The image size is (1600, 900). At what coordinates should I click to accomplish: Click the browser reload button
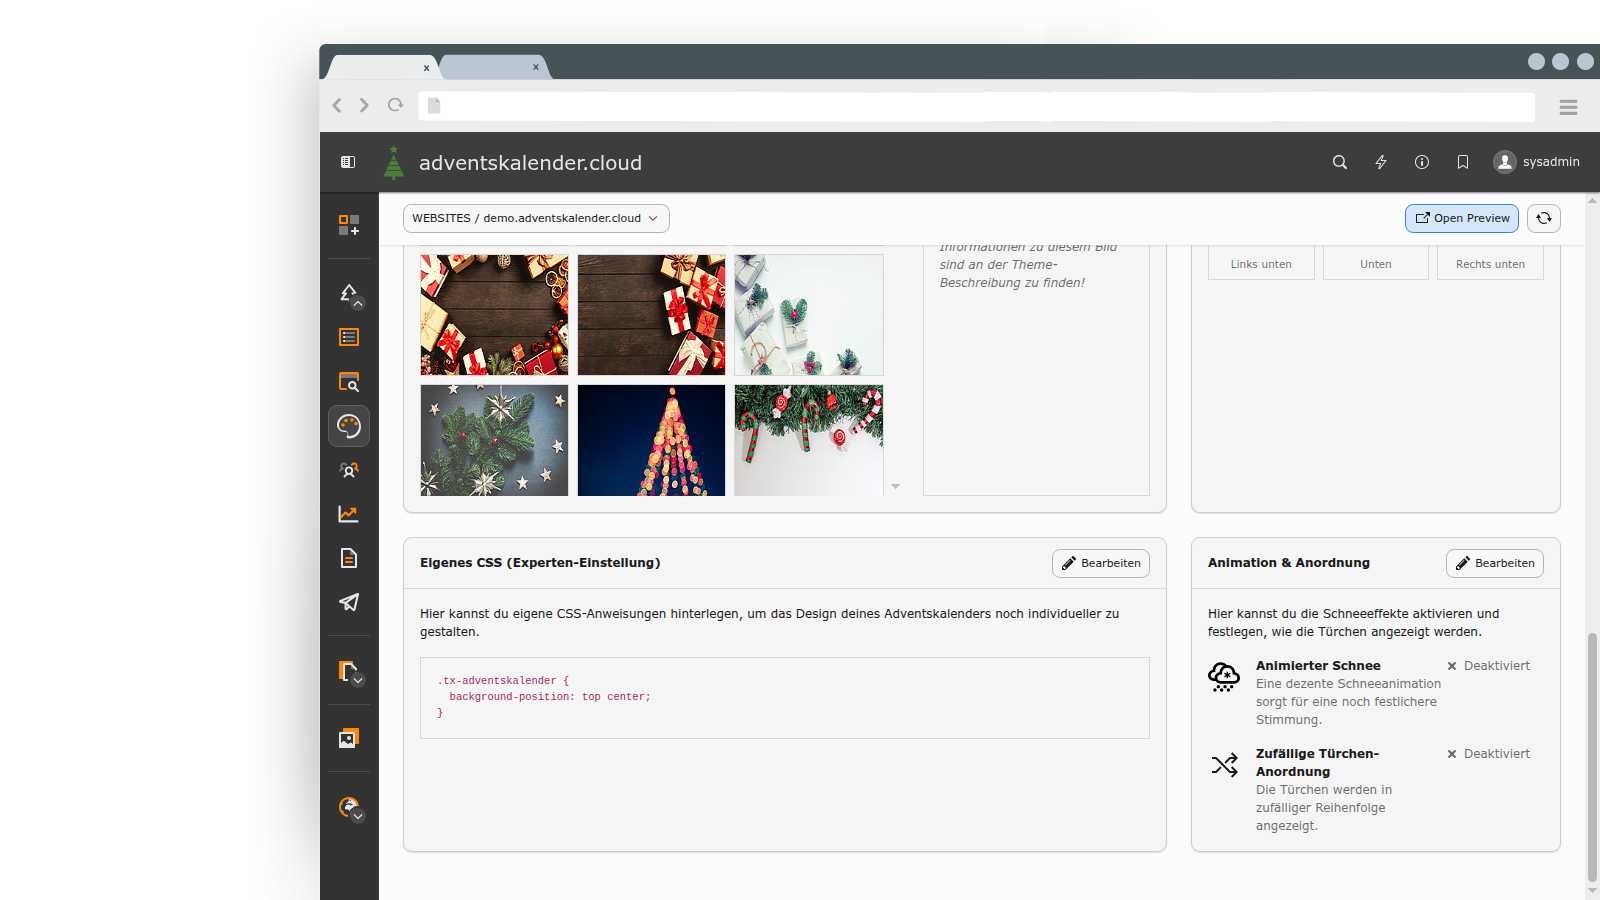[x=396, y=105]
